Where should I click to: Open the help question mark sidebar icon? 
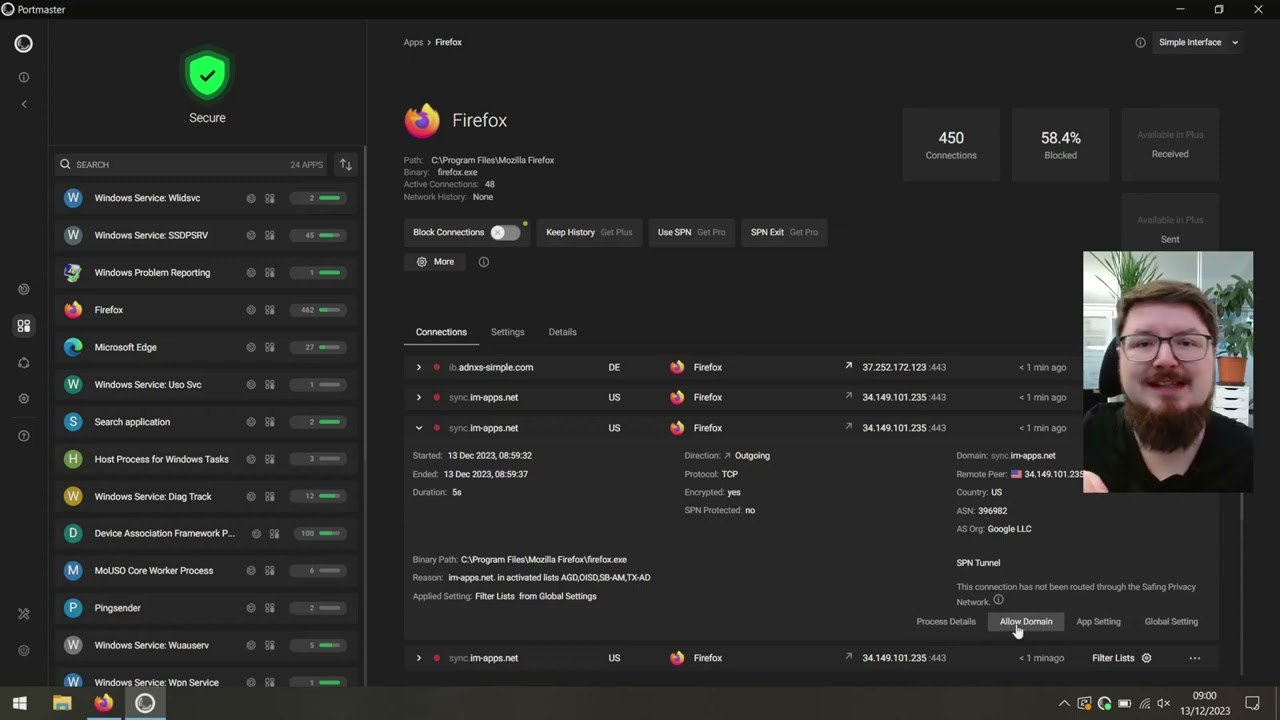point(24,436)
